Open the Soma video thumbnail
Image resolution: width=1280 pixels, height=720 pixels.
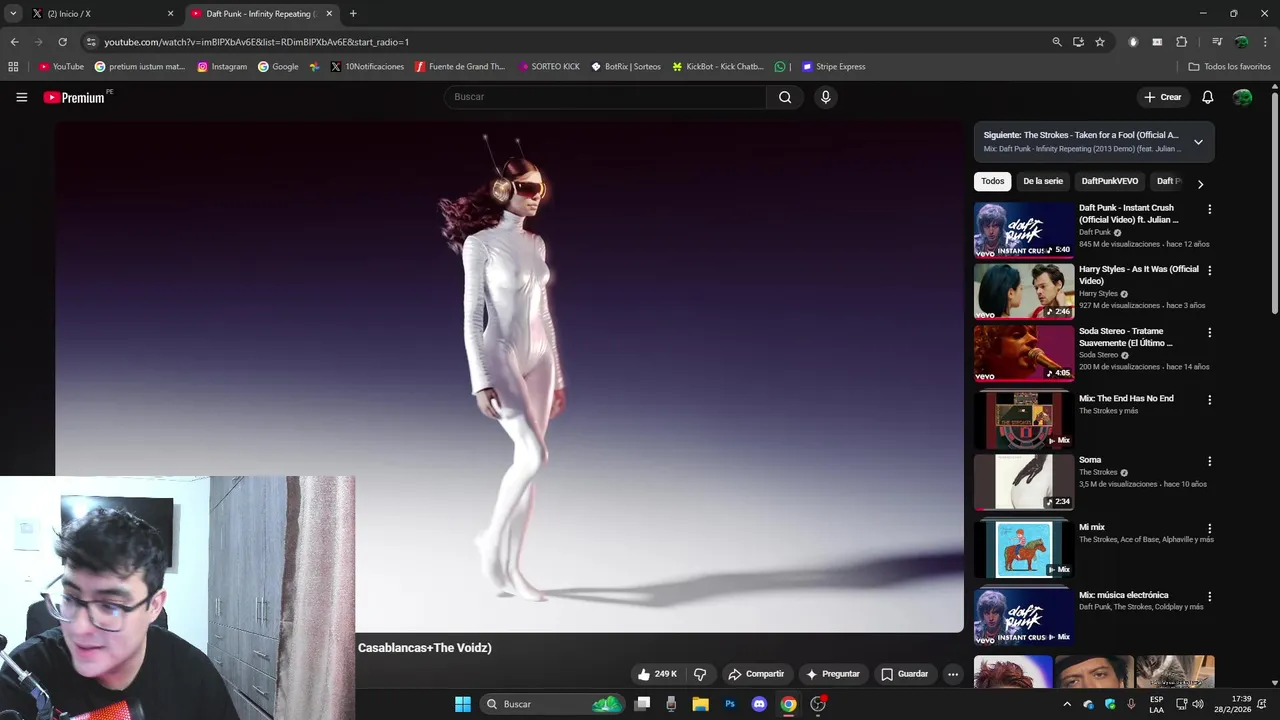point(1024,482)
